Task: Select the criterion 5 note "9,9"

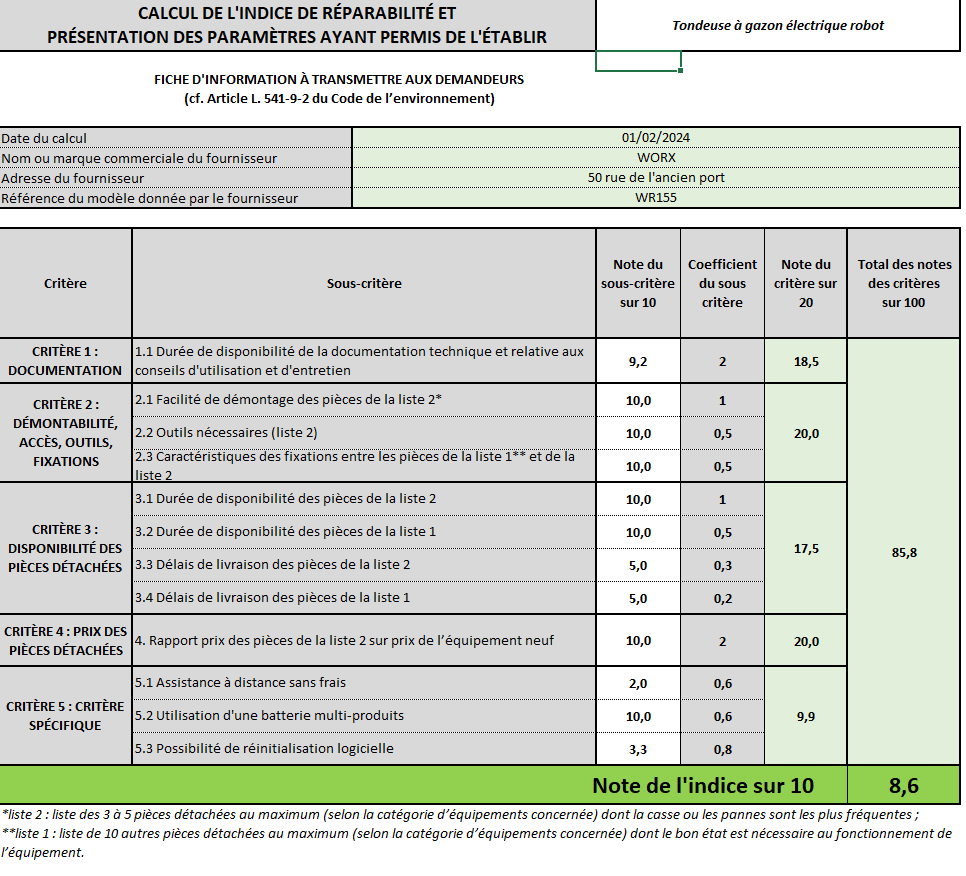Action: [x=806, y=716]
